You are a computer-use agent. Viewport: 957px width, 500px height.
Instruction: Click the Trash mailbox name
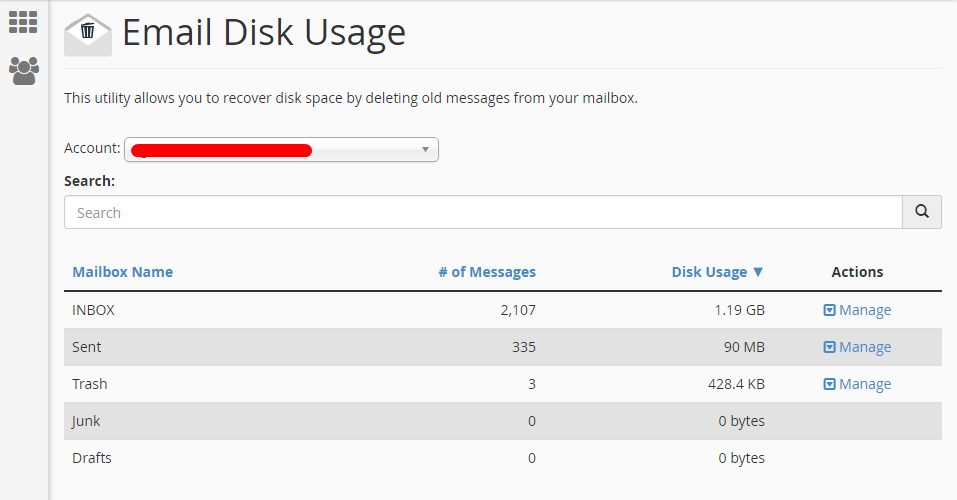click(90, 384)
